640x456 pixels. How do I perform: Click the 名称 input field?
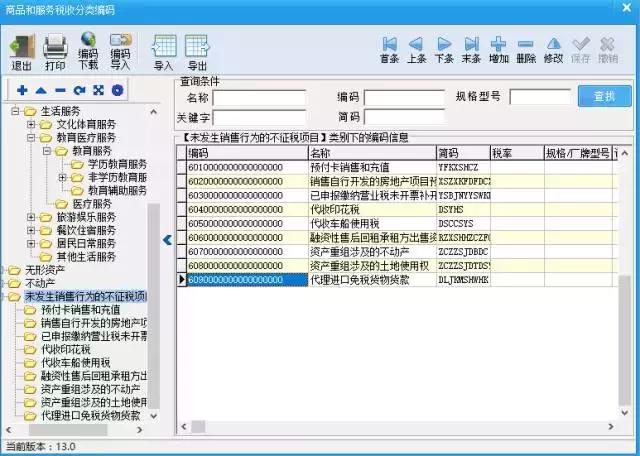click(x=259, y=98)
